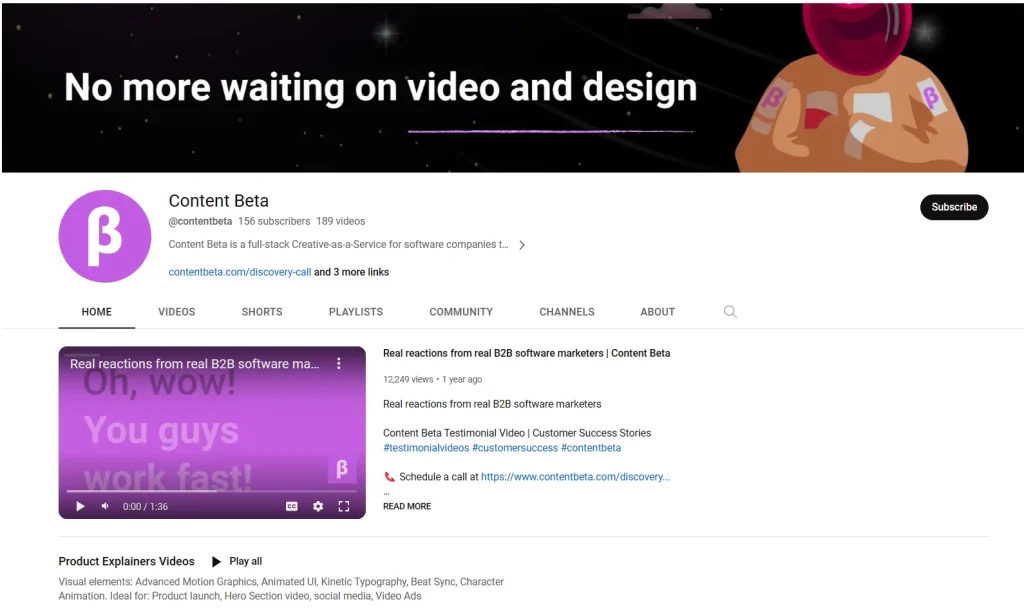Click the video progress bar
The image size is (1024, 613).
(212, 490)
